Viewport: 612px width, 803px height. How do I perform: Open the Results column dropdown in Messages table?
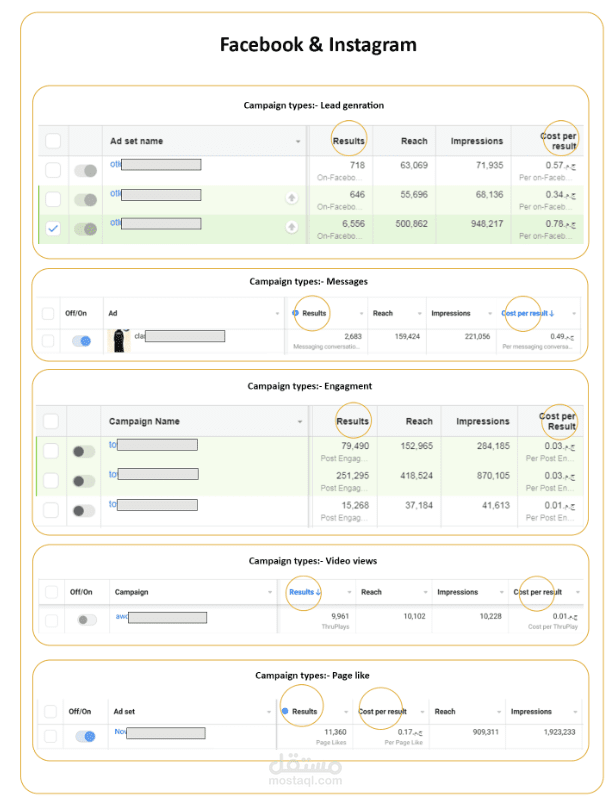point(362,313)
